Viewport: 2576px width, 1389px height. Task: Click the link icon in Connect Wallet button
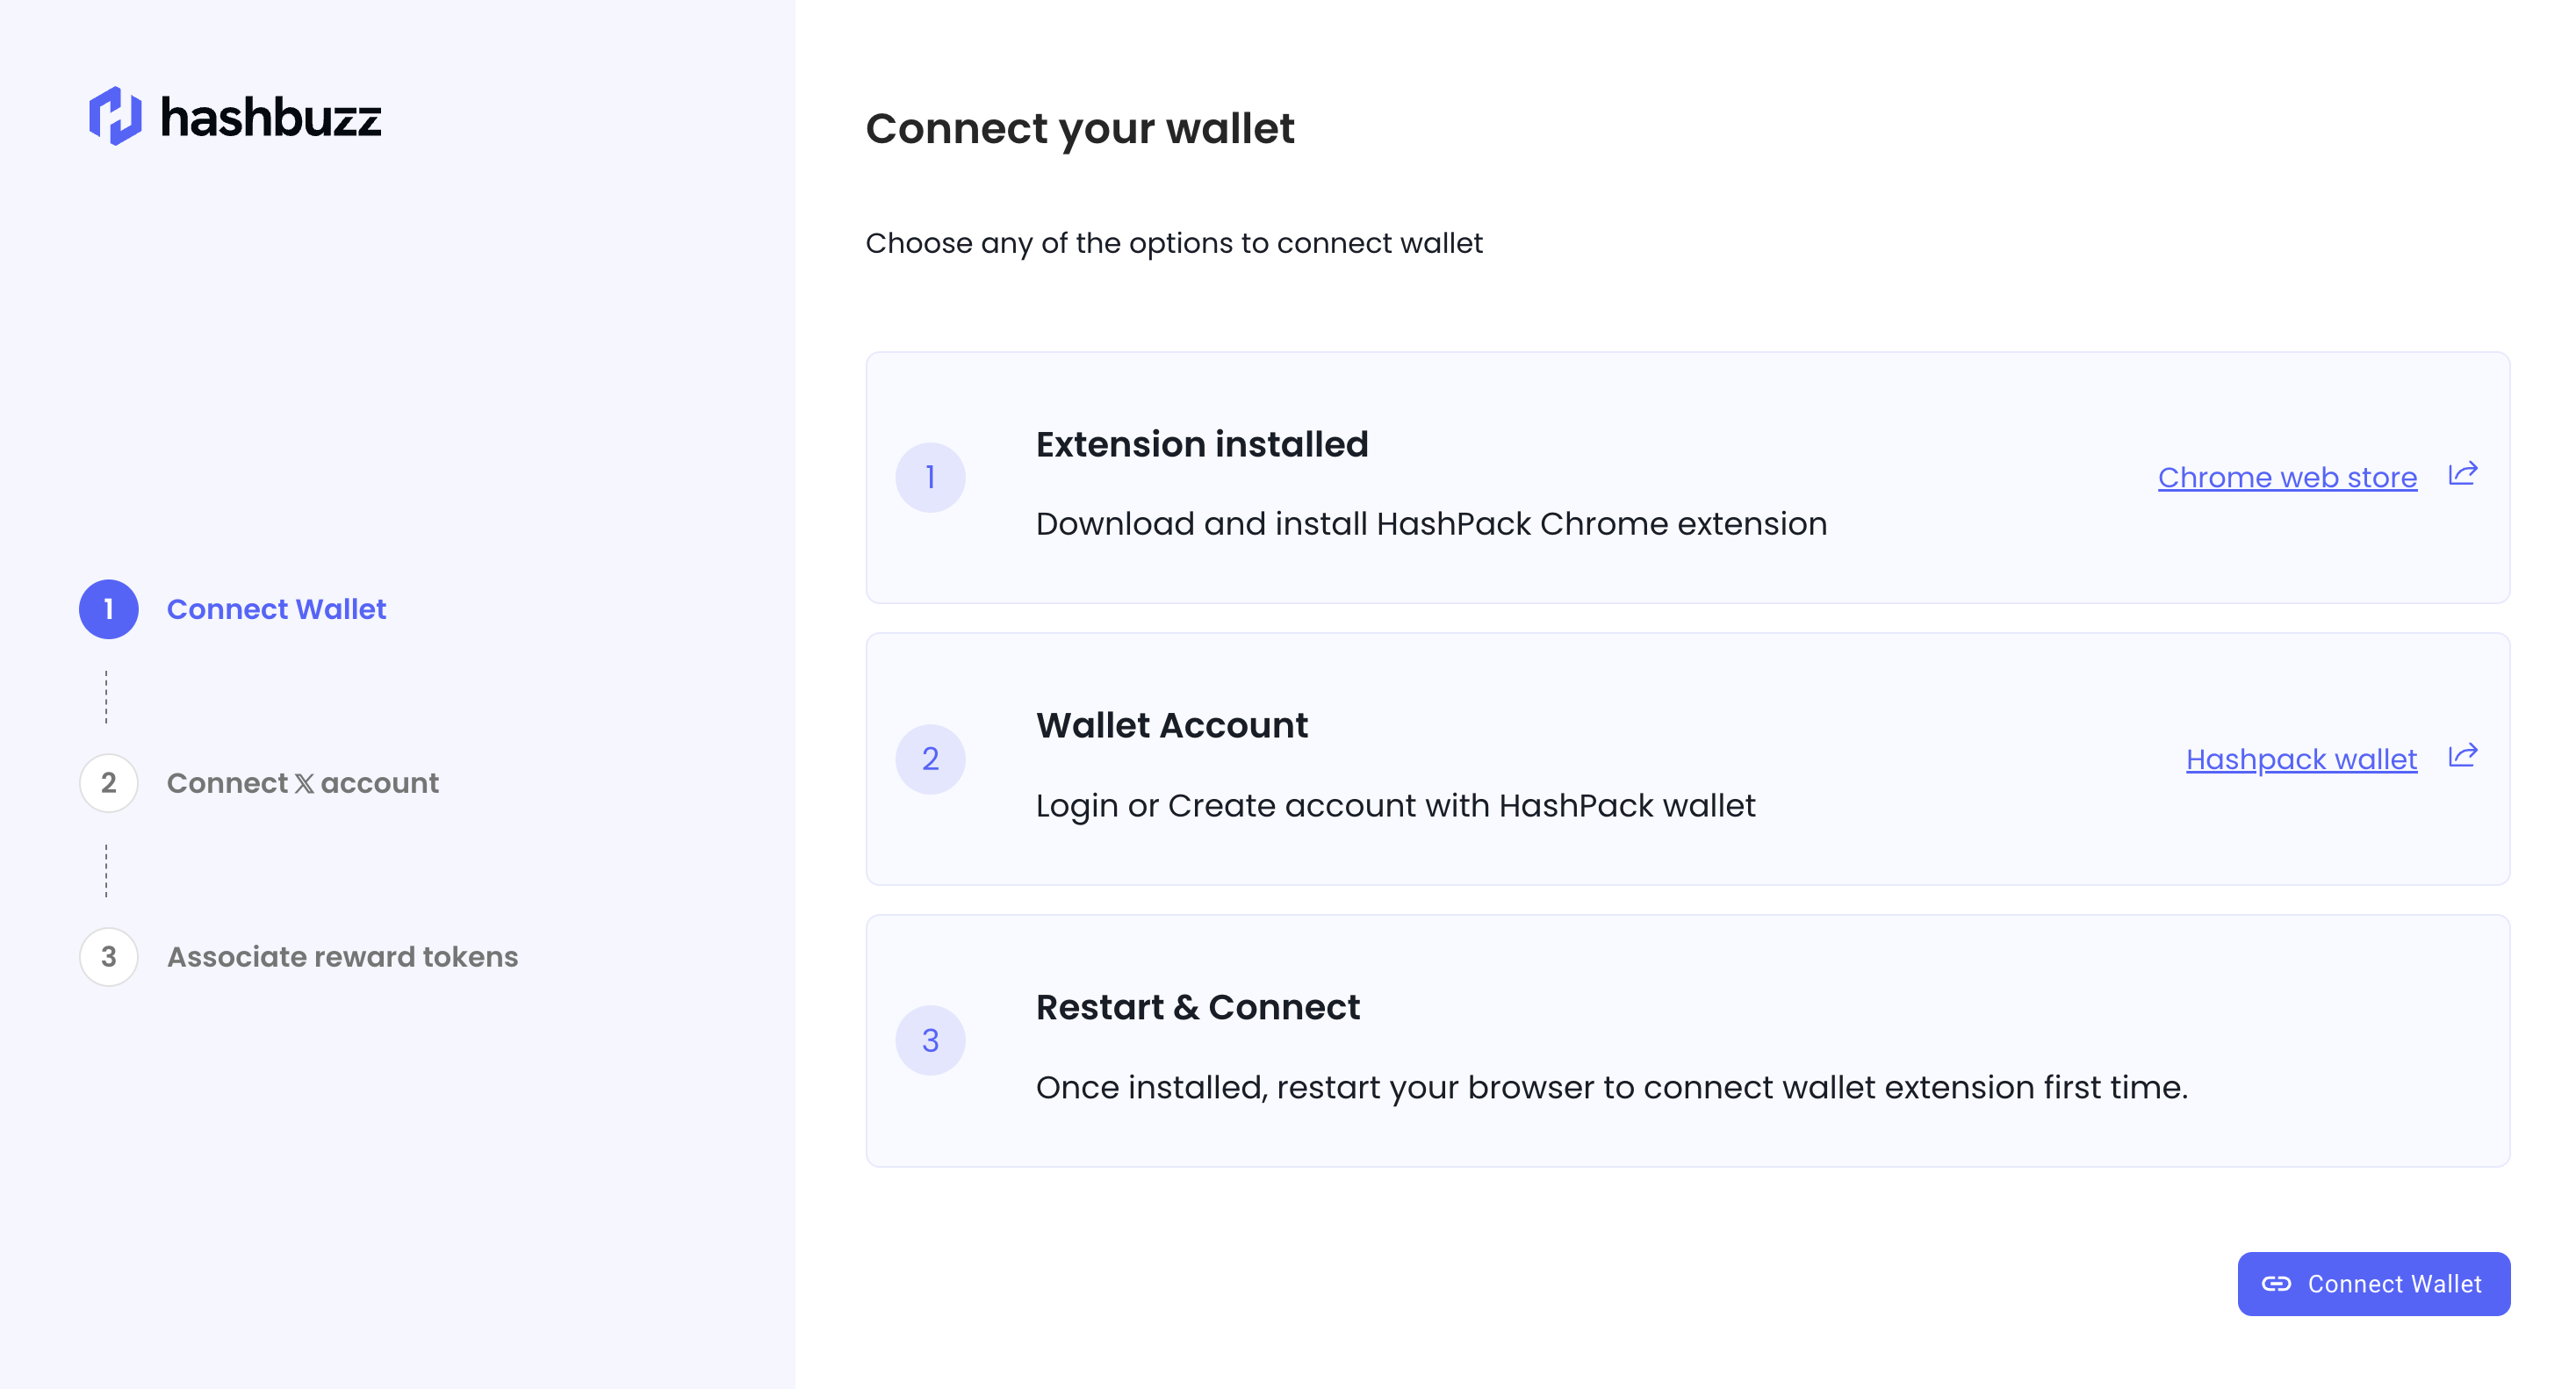(x=2277, y=1284)
